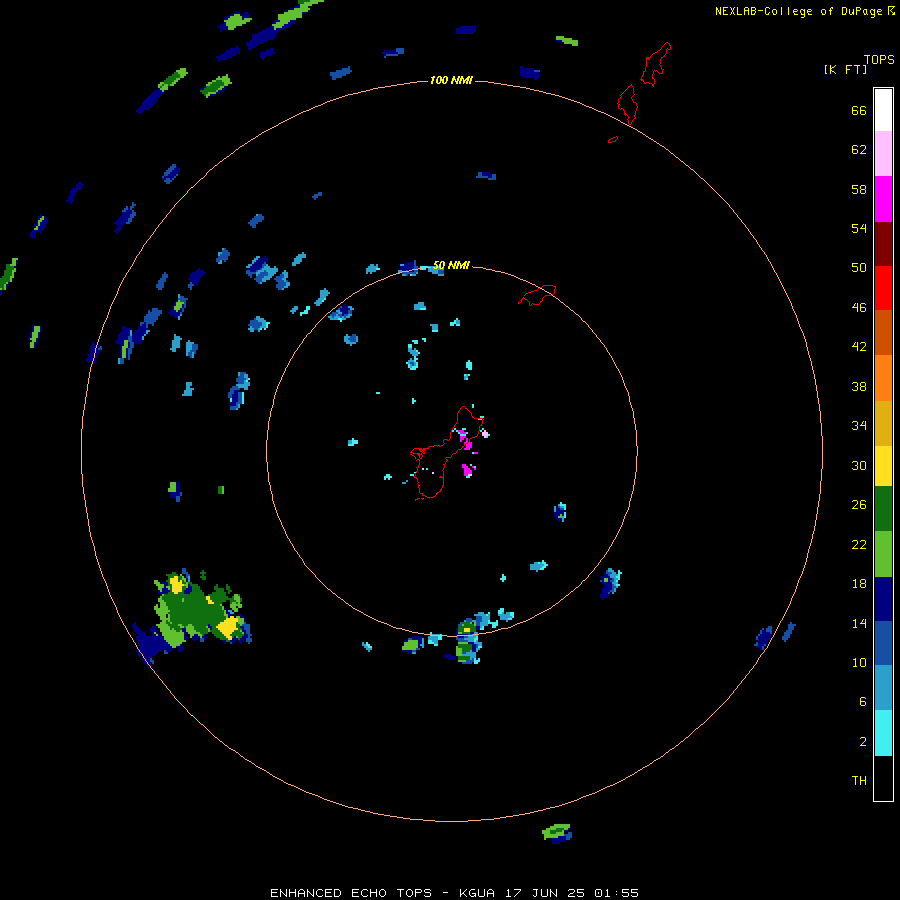This screenshot has width=900, height=900.
Task: Click the gold 38 kft legend swatch
Action: 883,423
